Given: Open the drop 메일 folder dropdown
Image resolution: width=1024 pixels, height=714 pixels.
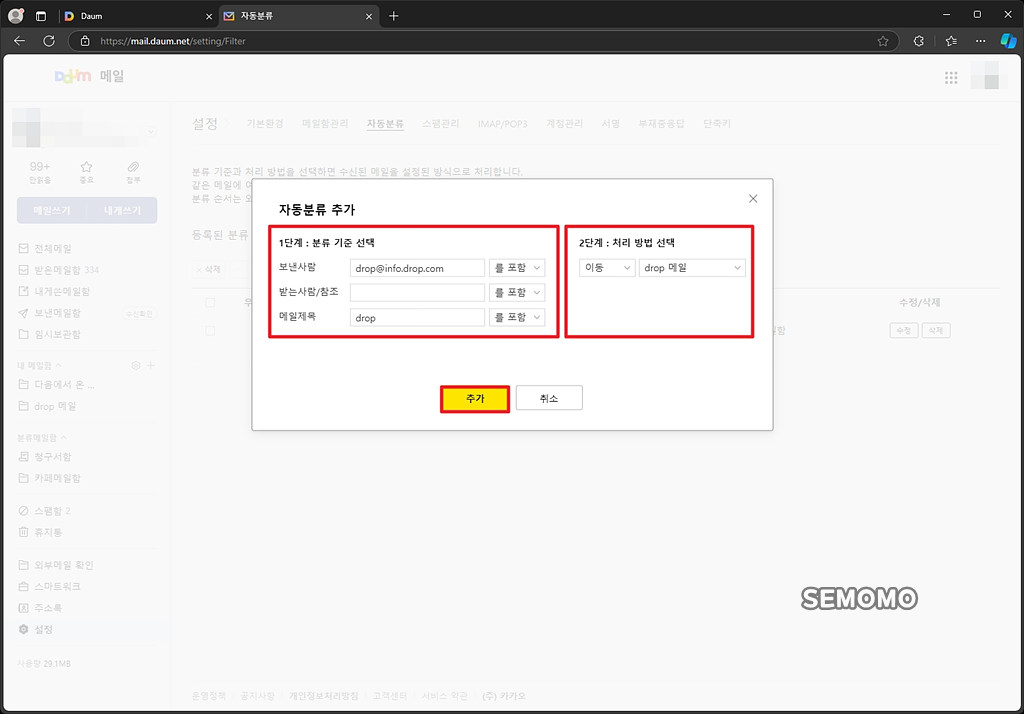Looking at the screenshot, I should point(692,268).
